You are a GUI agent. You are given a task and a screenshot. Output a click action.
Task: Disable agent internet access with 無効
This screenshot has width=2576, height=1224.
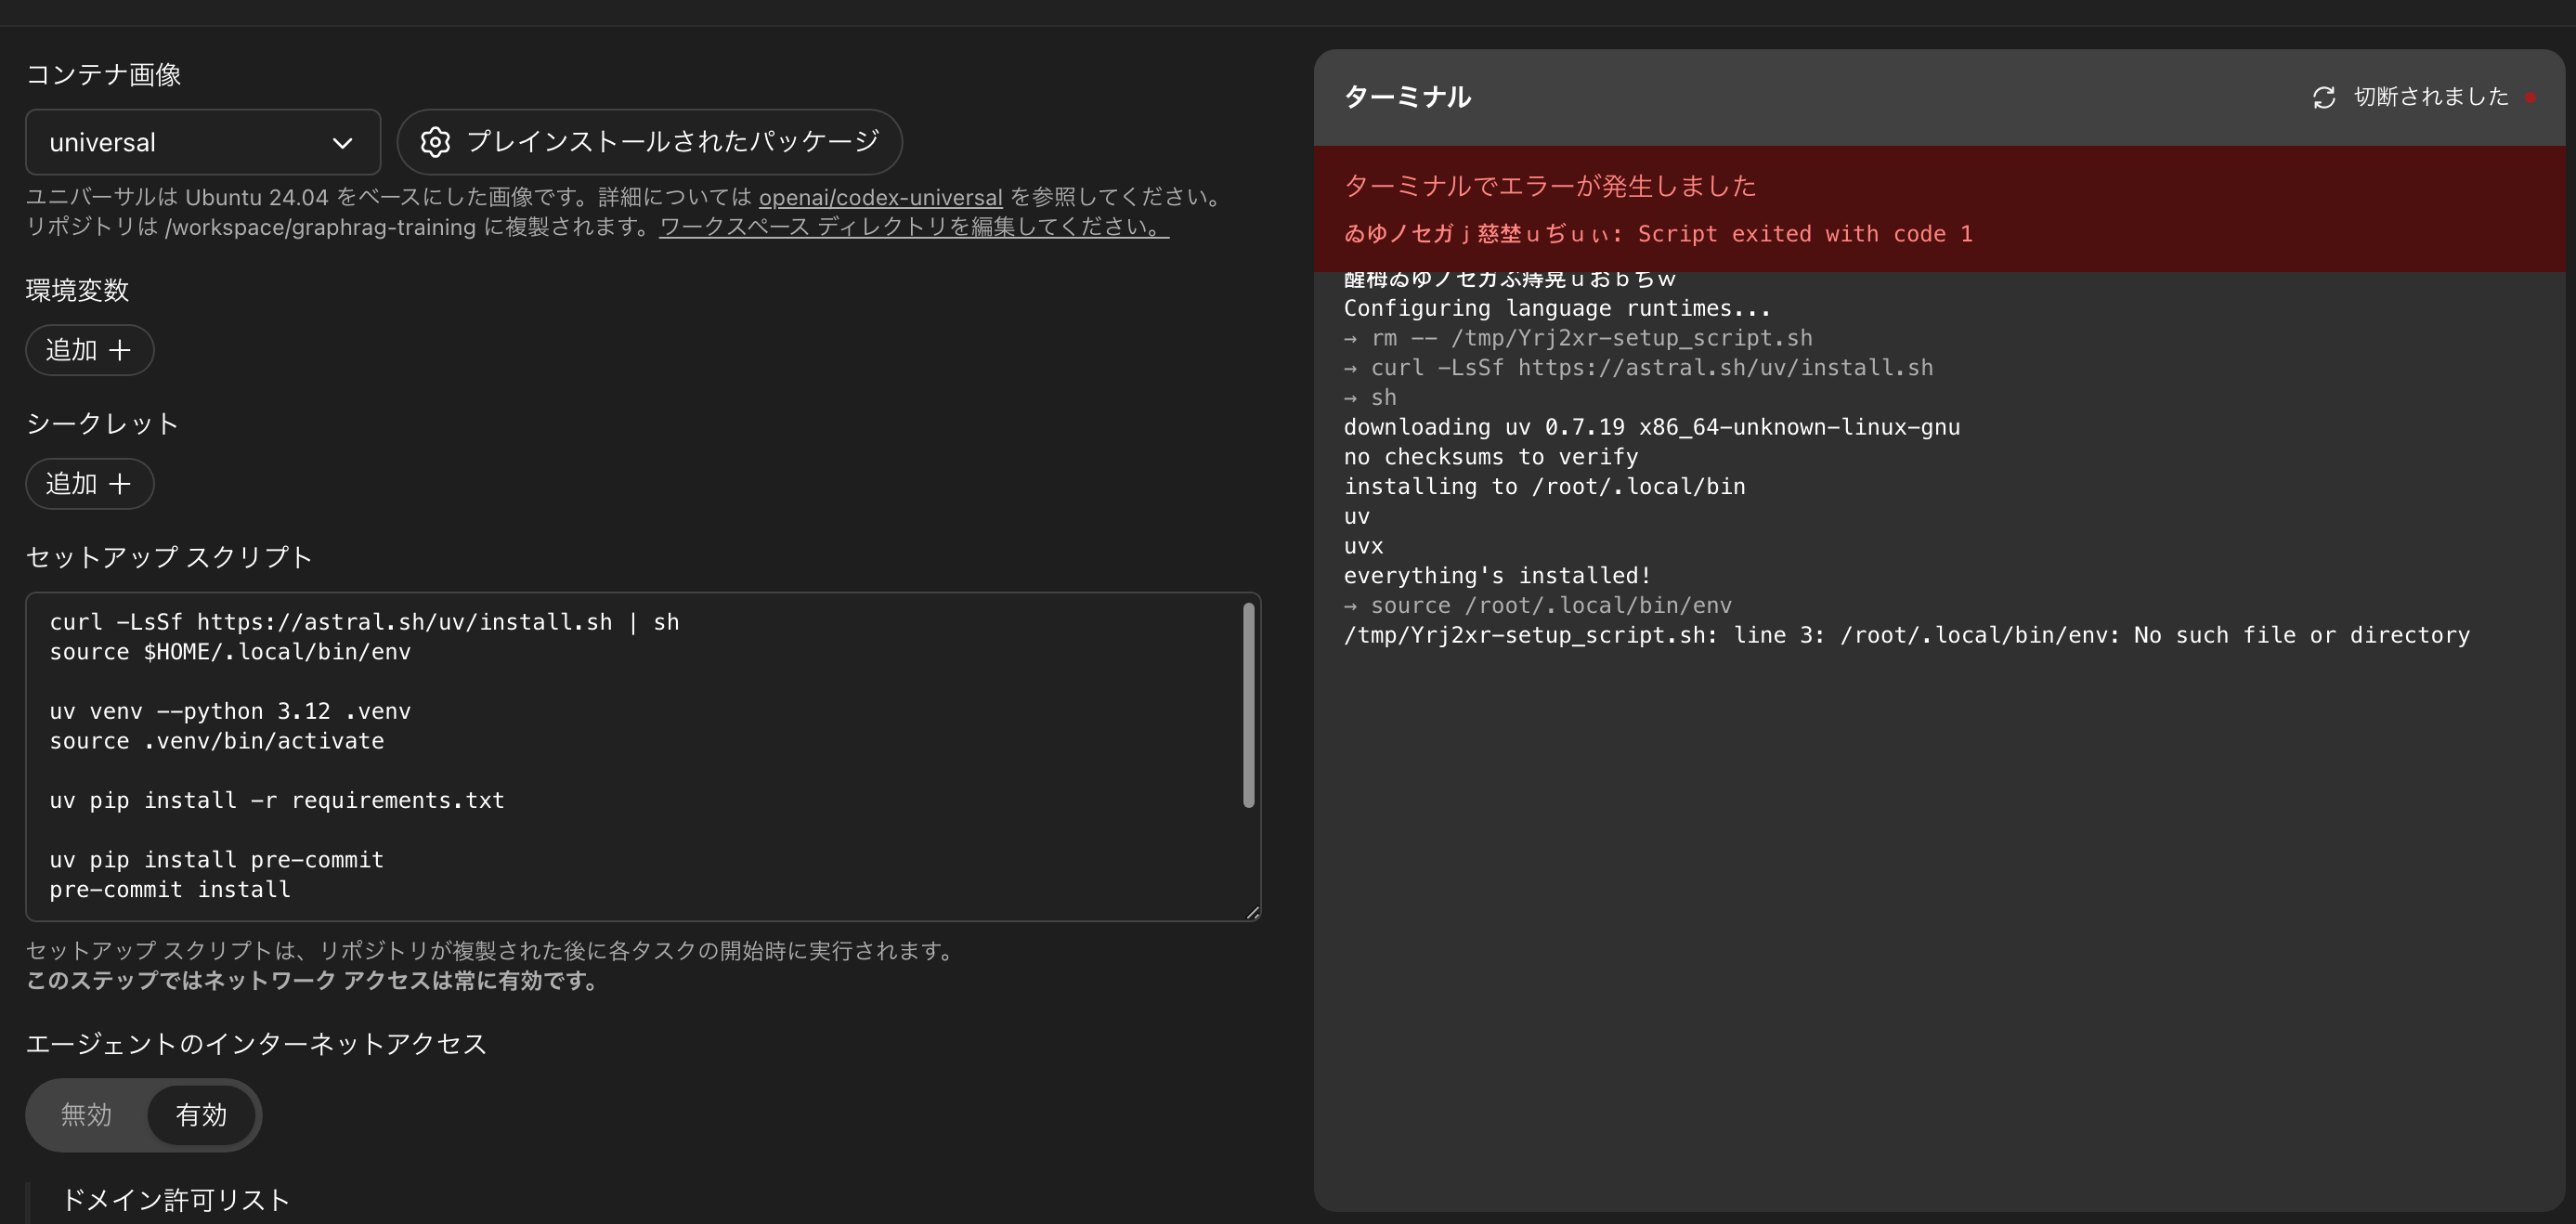(x=86, y=1115)
